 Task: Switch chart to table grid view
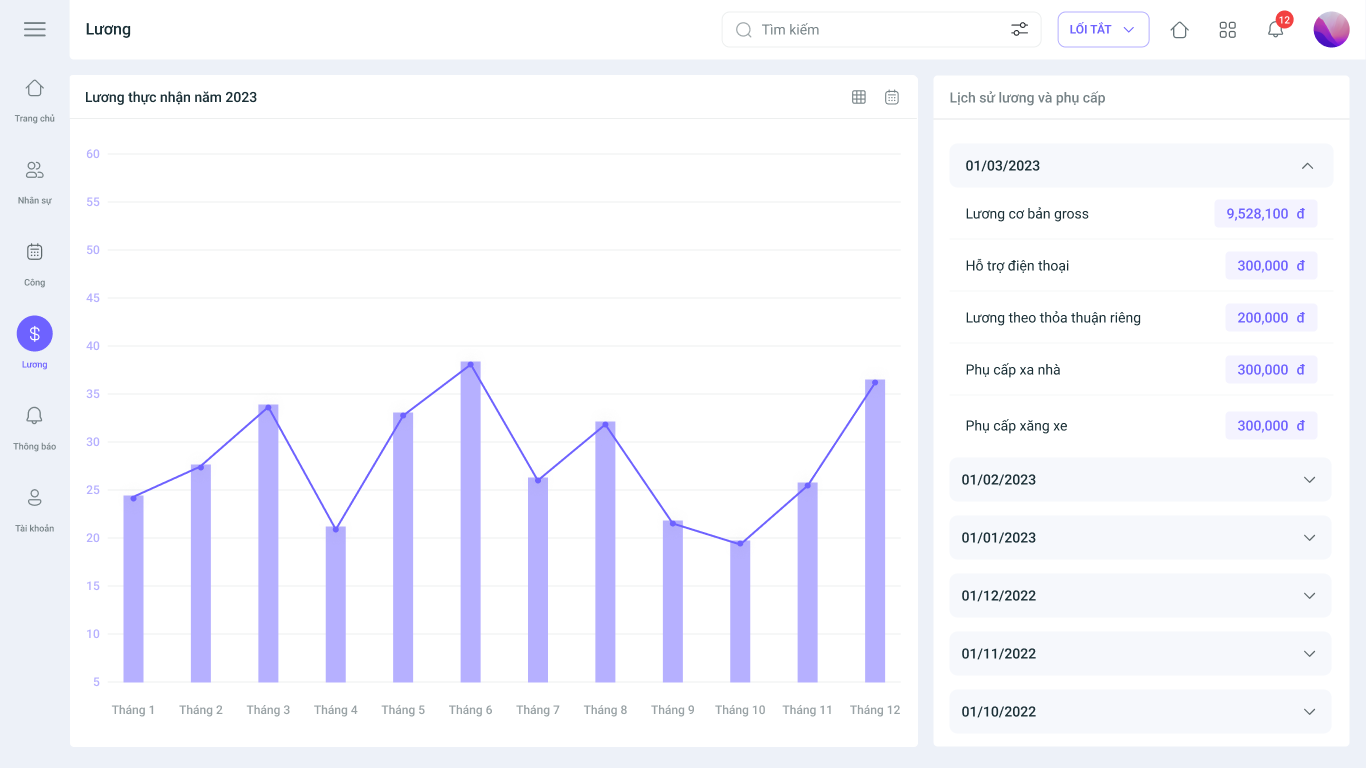pos(859,97)
